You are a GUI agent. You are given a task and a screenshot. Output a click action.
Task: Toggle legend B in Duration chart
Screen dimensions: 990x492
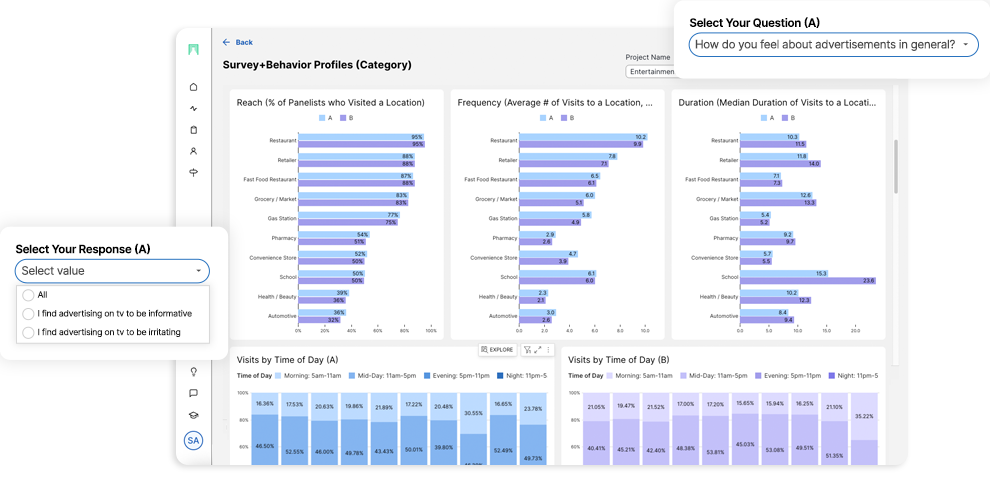pos(787,118)
